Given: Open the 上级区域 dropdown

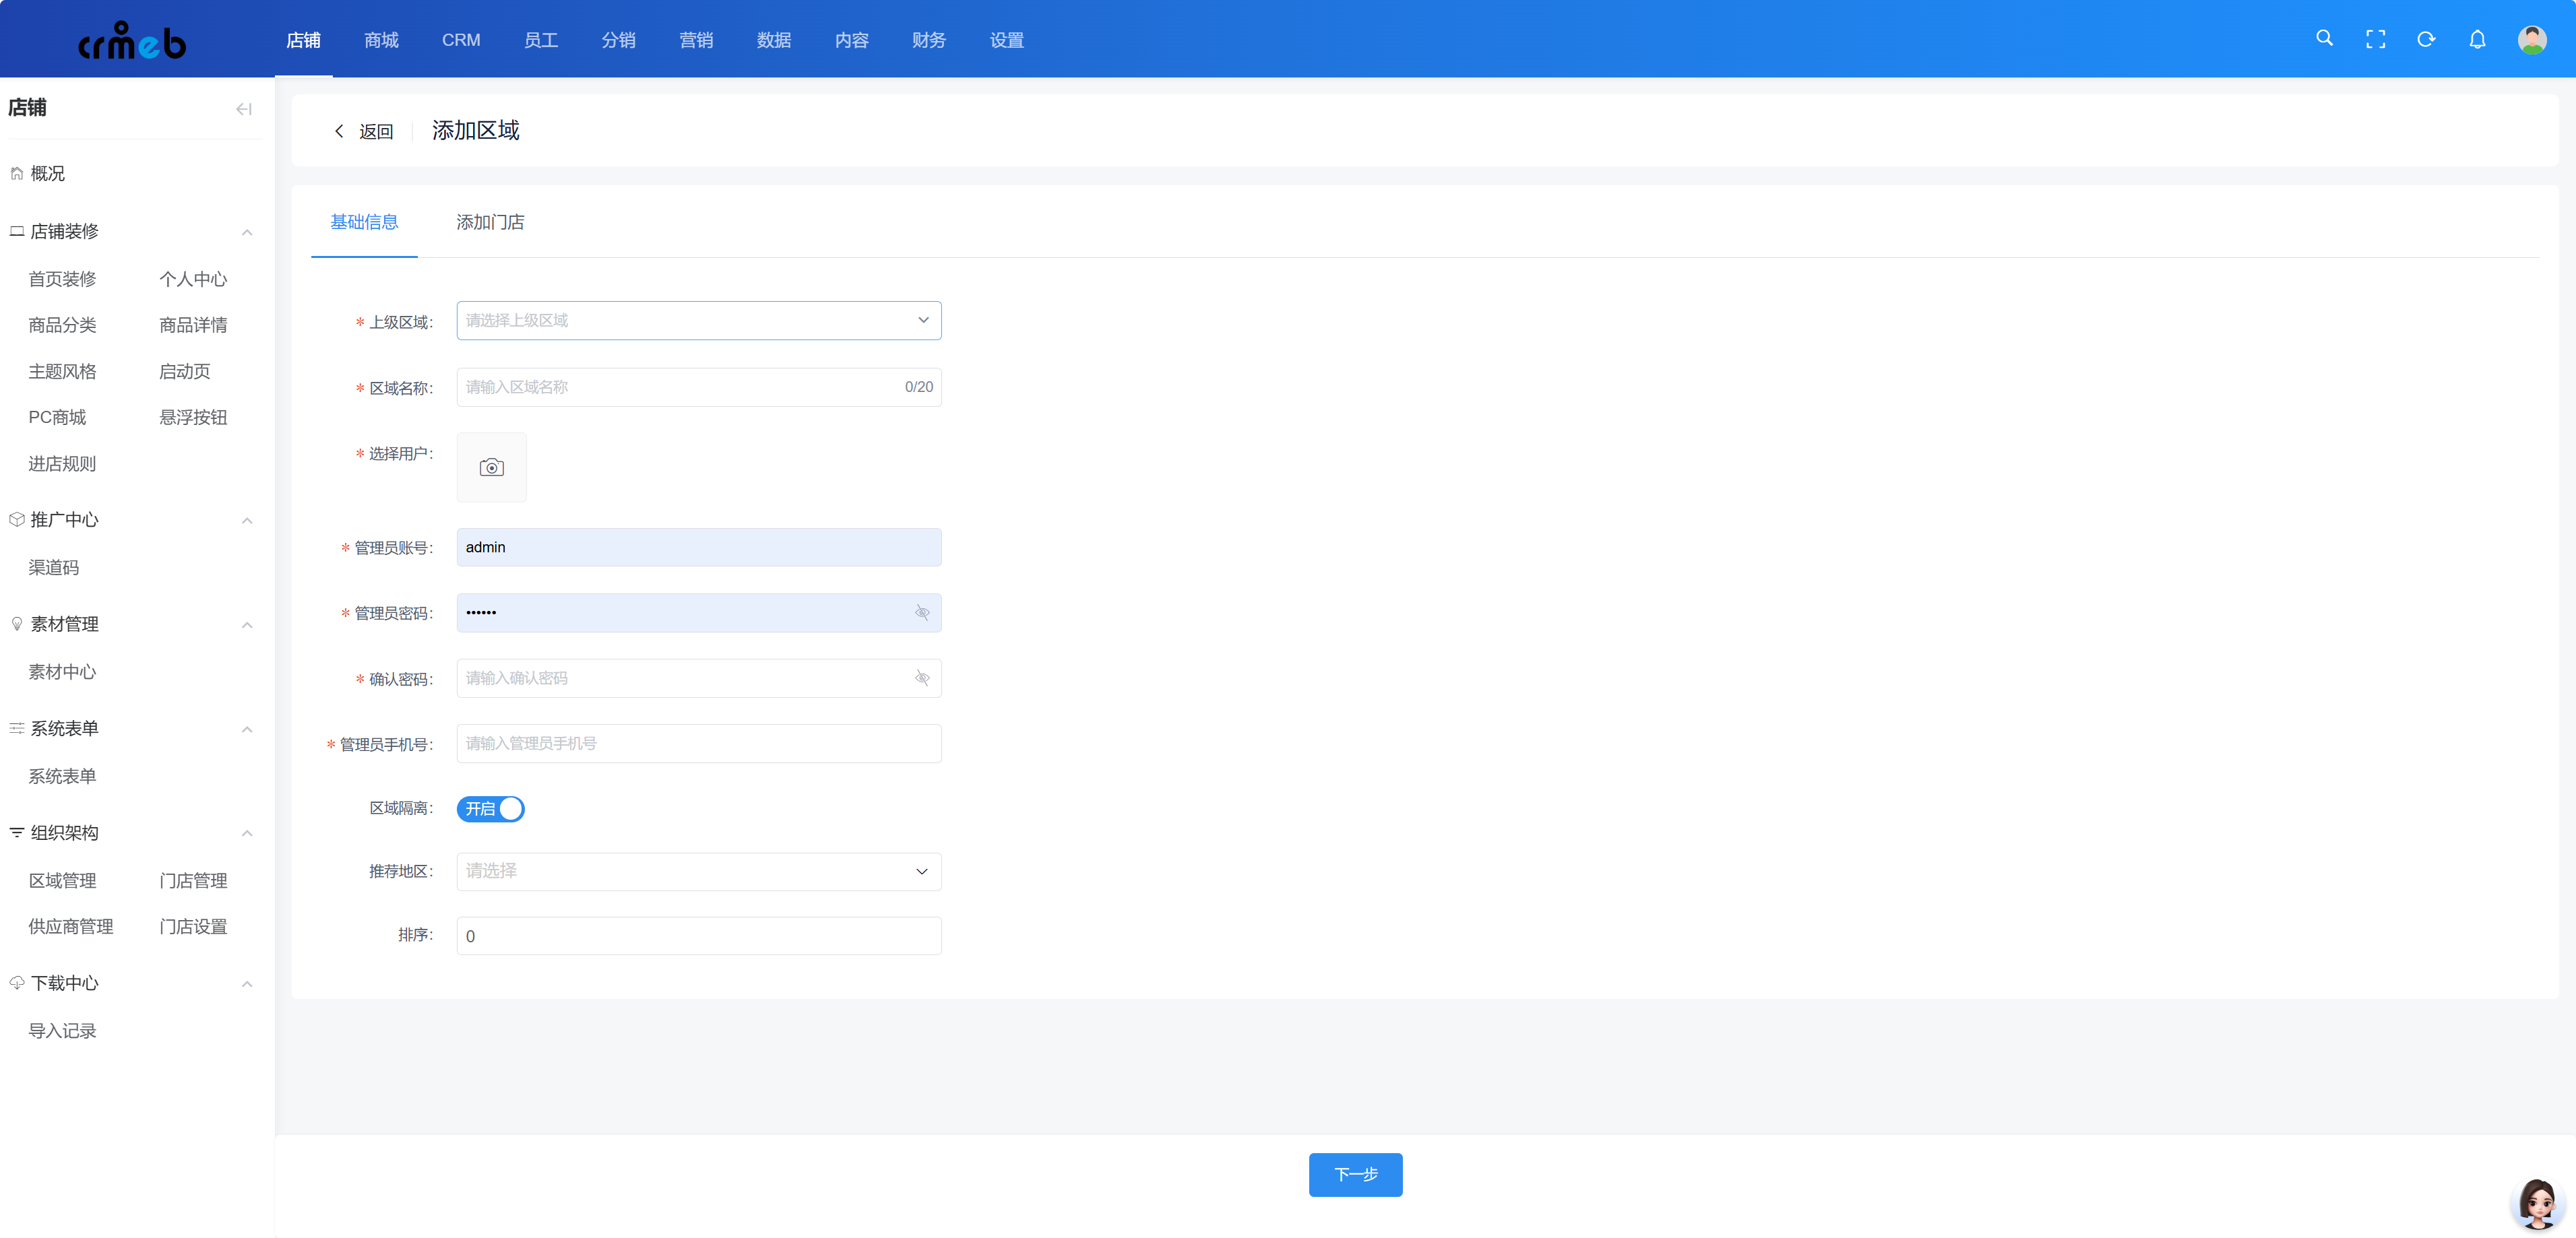Looking at the screenshot, I should [698, 320].
